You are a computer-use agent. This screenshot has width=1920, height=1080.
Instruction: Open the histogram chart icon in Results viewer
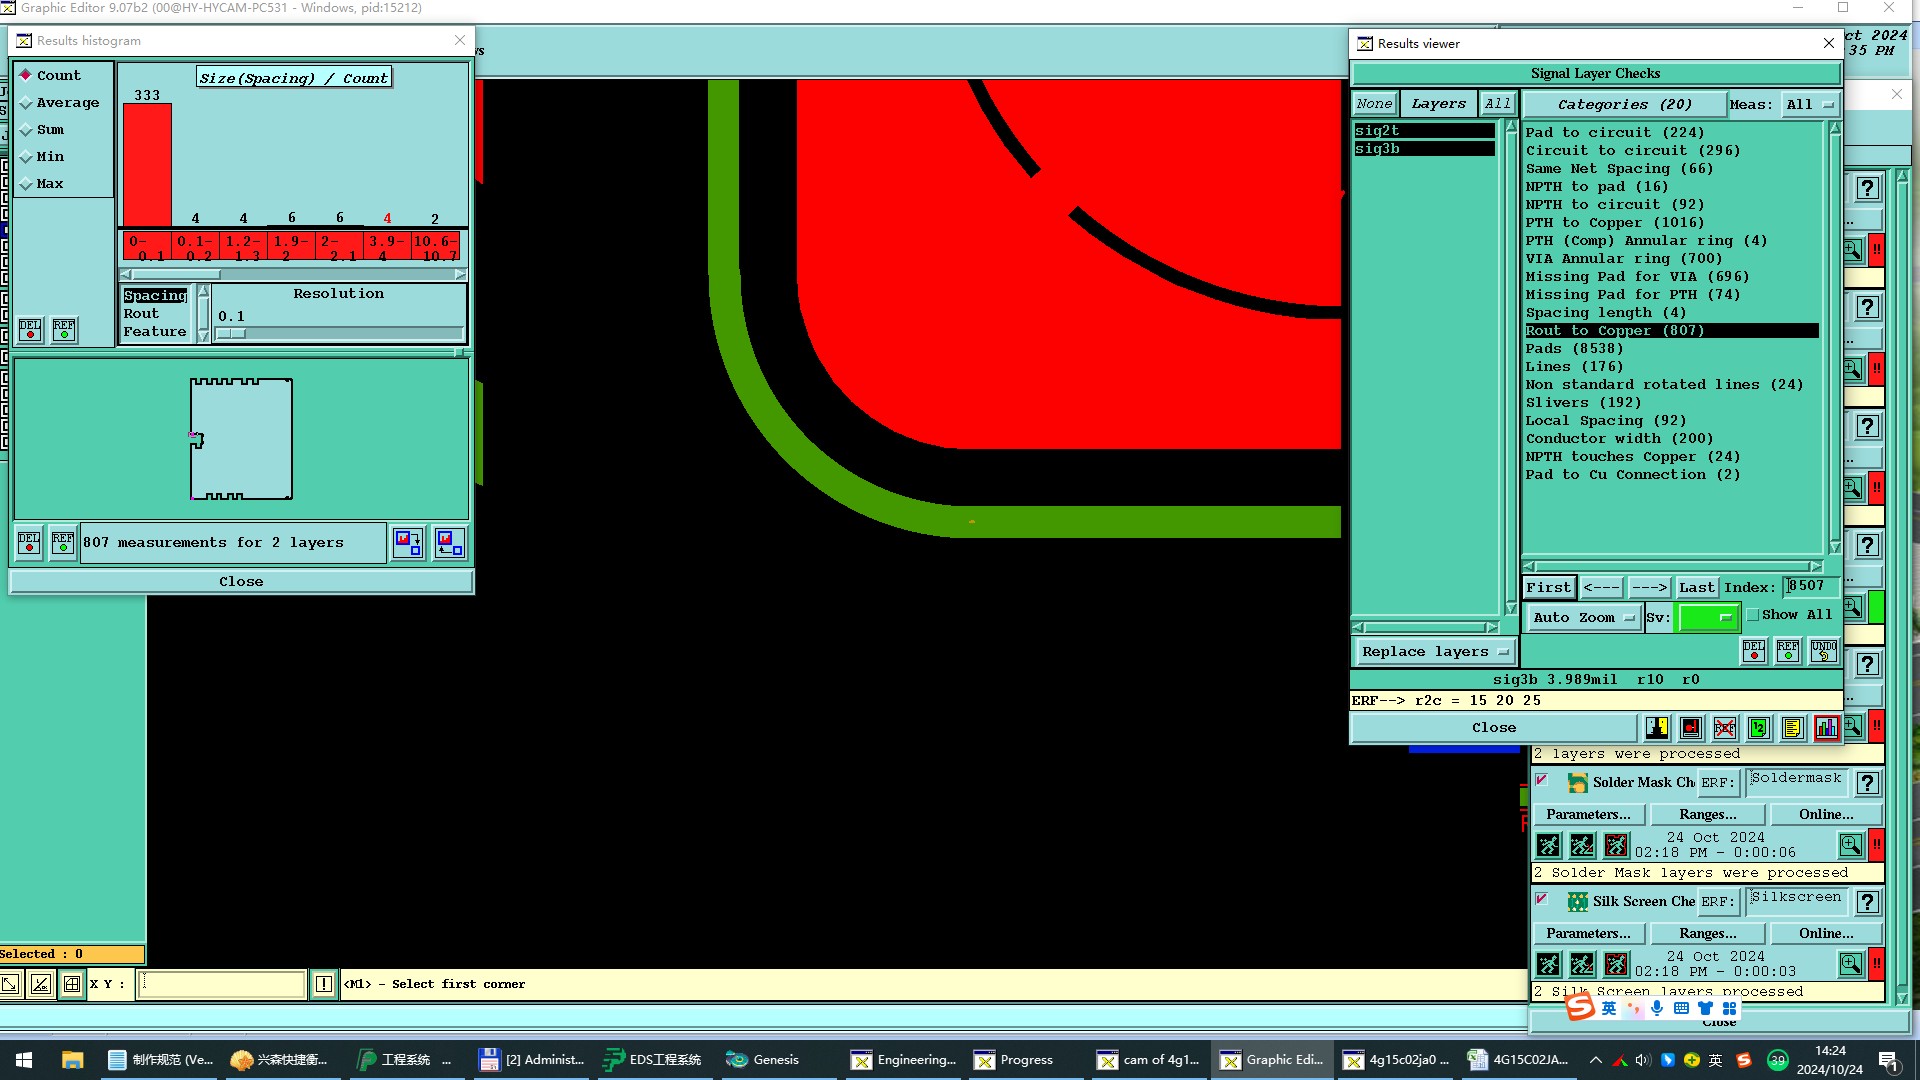point(1826,728)
